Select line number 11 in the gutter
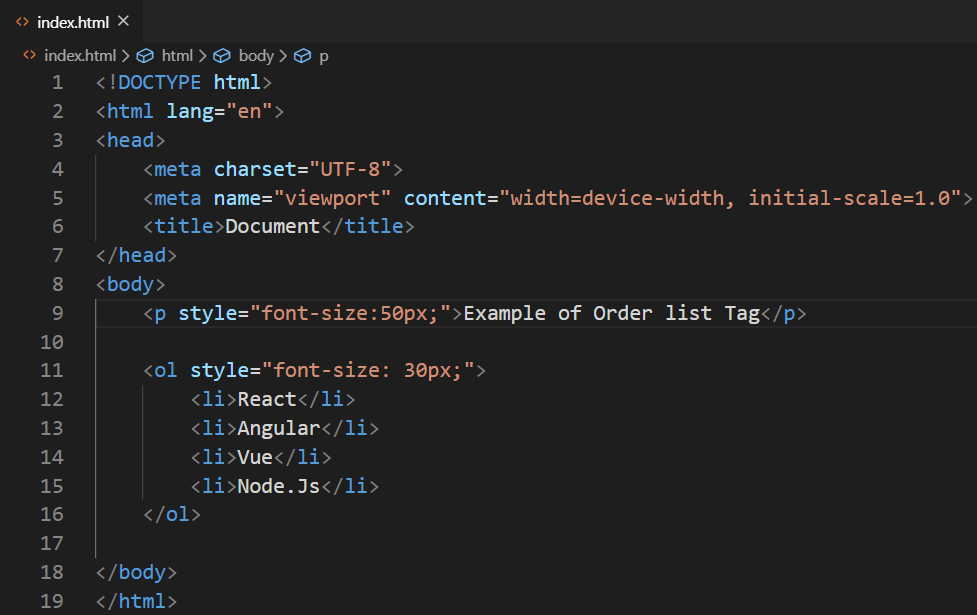 pyautogui.click(x=51, y=371)
